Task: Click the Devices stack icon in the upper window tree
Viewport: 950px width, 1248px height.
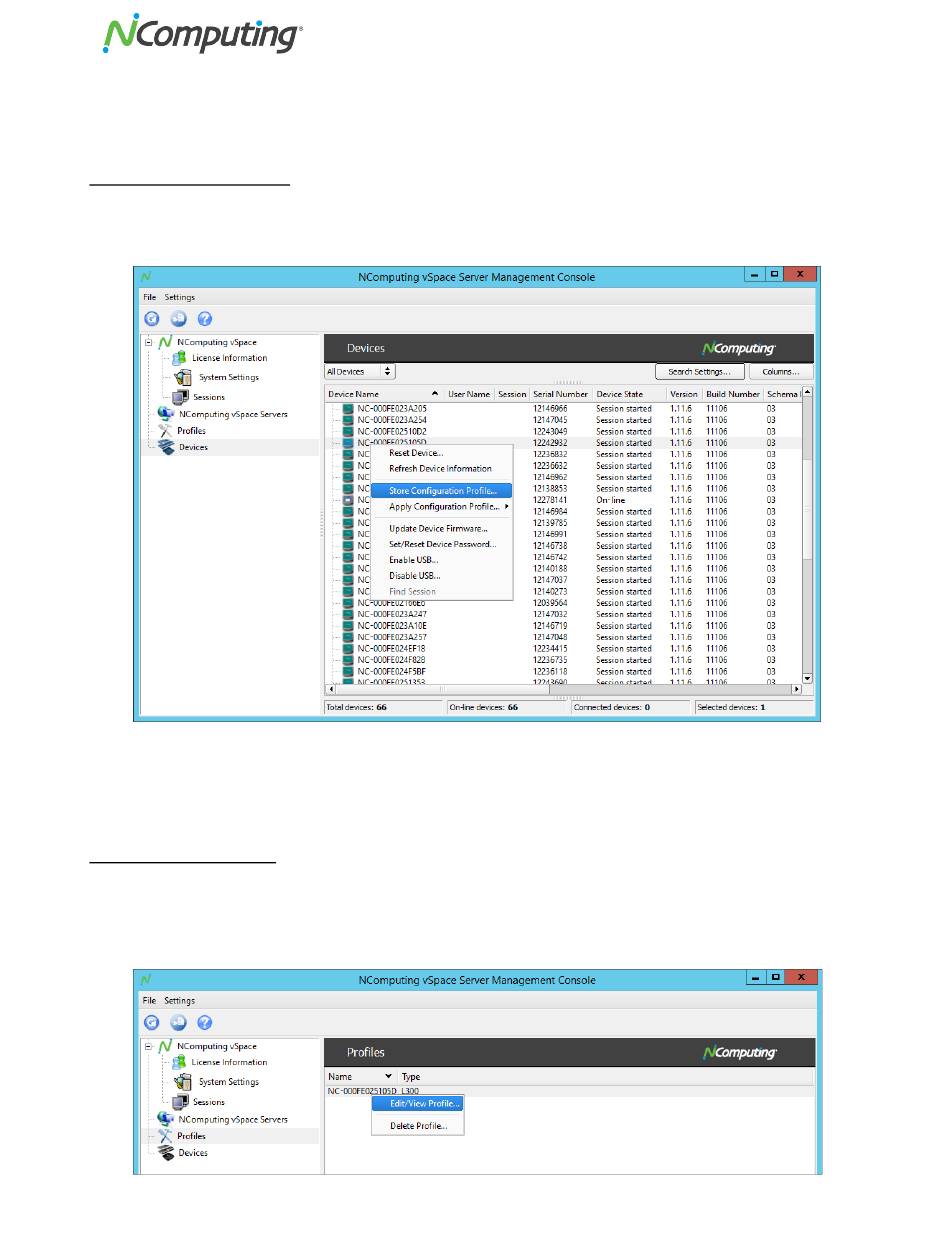Action: [x=166, y=447]
